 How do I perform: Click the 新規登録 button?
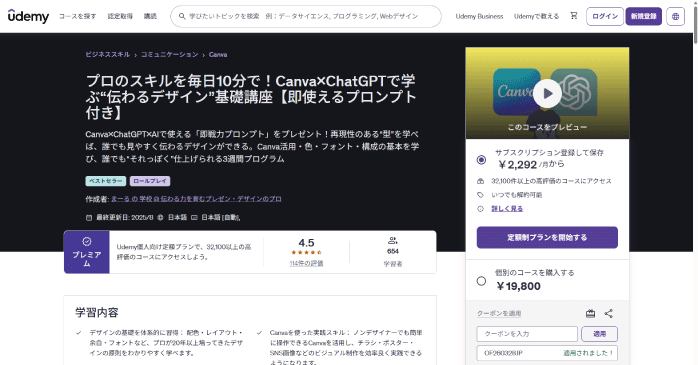coord(644,16)
